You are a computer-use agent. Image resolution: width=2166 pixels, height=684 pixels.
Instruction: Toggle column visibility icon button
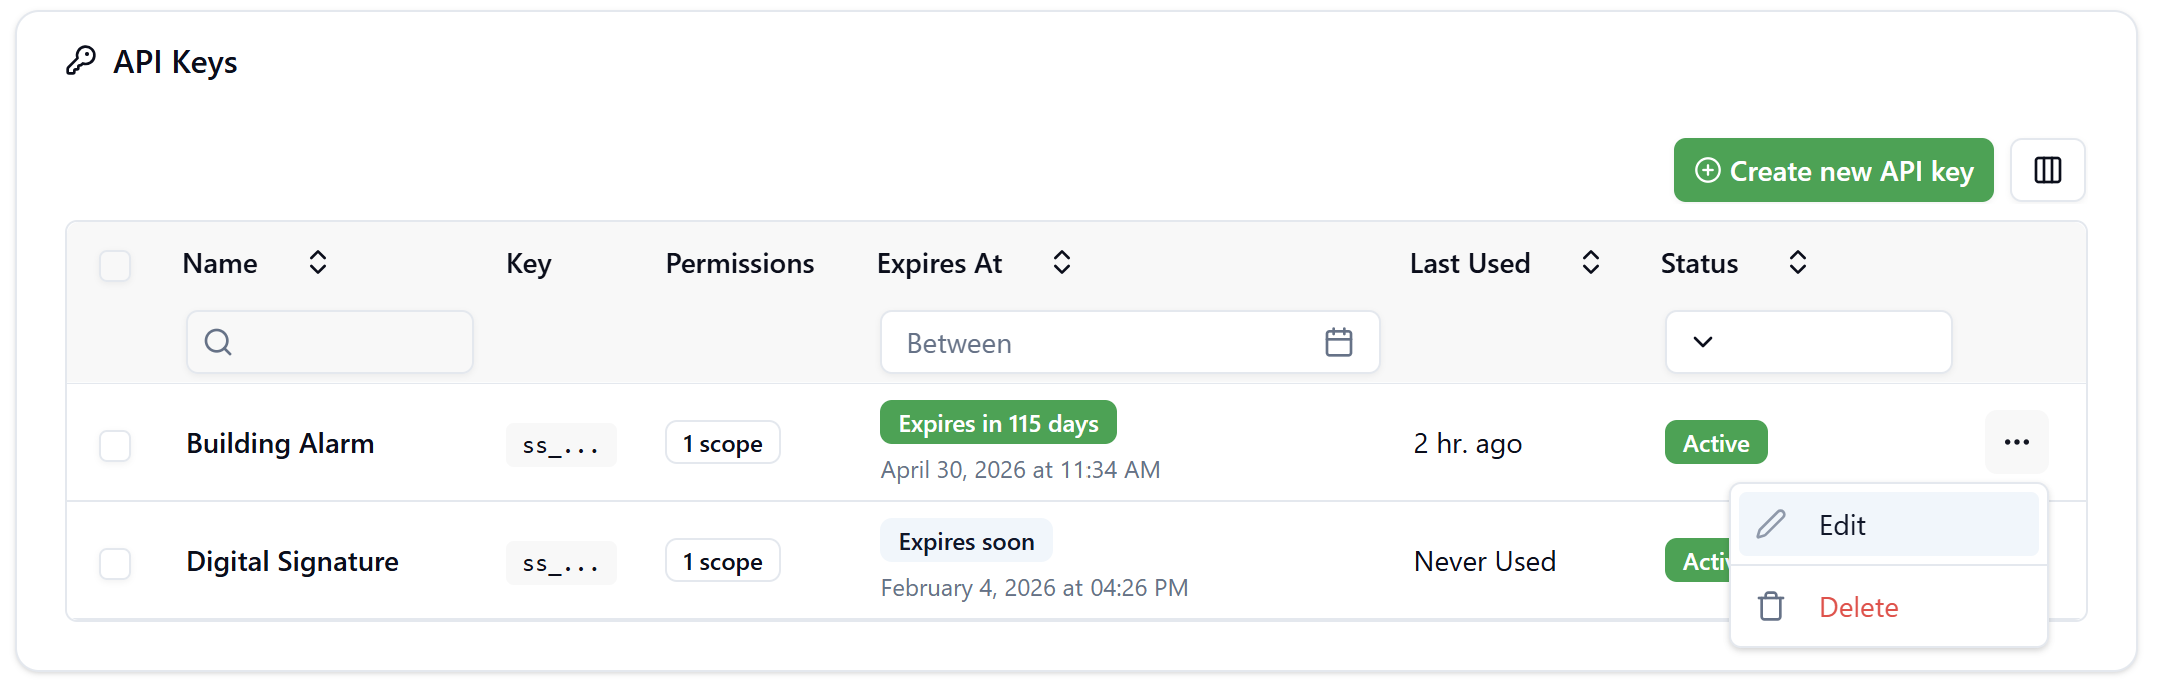[2047, 170]
